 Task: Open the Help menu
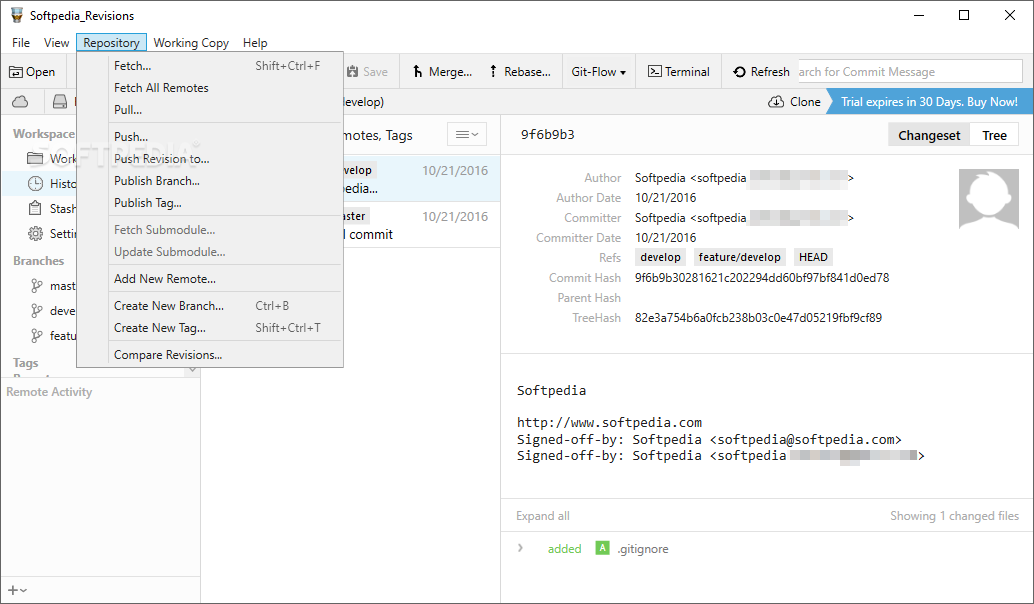[255, 43]
